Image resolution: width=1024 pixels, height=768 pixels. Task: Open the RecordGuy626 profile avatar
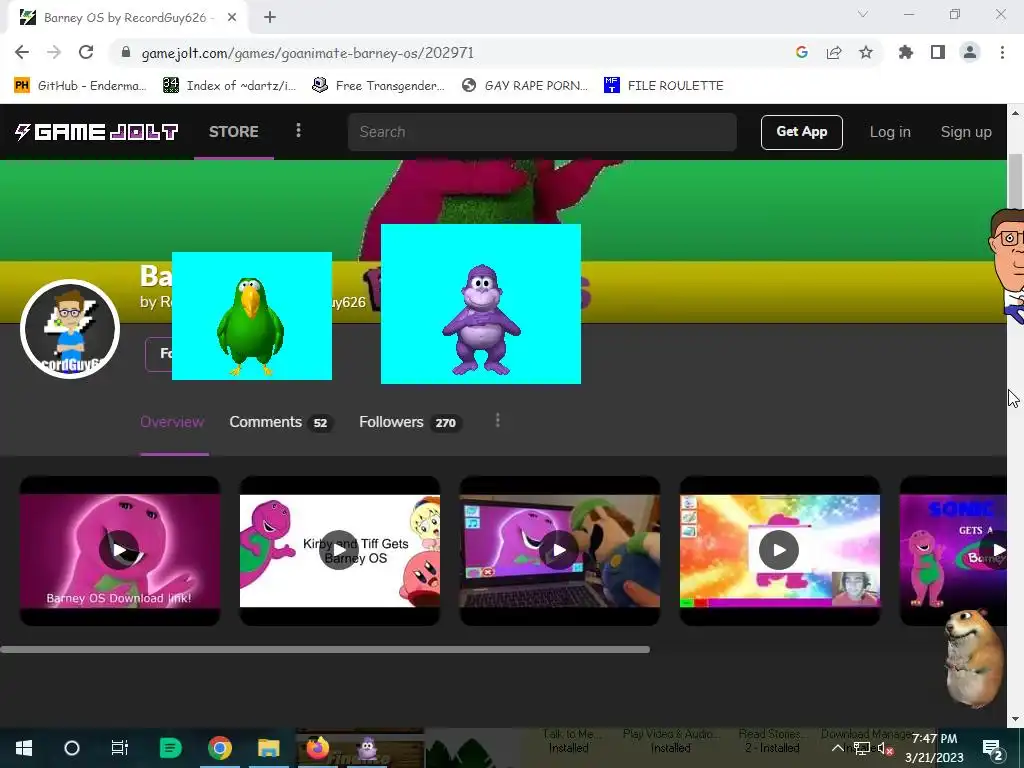pos(70,329)
